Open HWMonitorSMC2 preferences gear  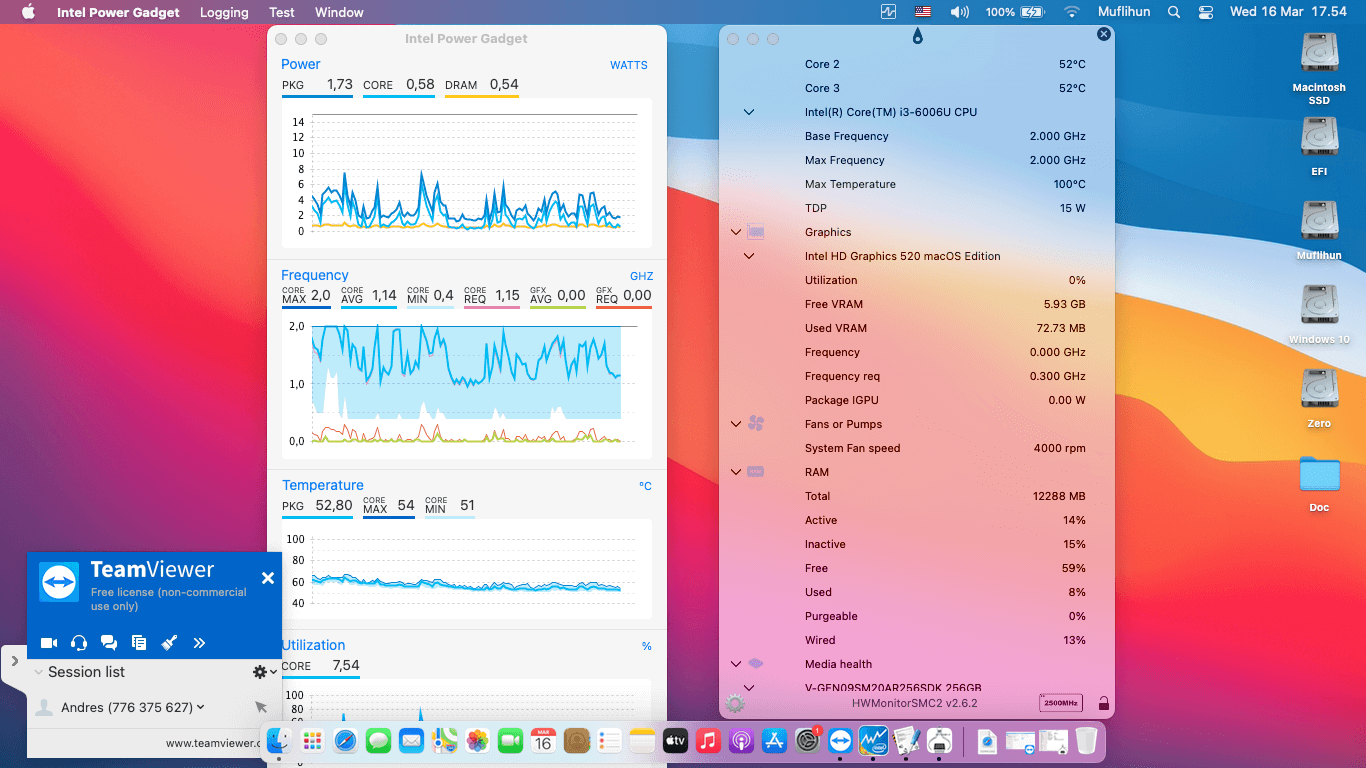coord(734,703)
